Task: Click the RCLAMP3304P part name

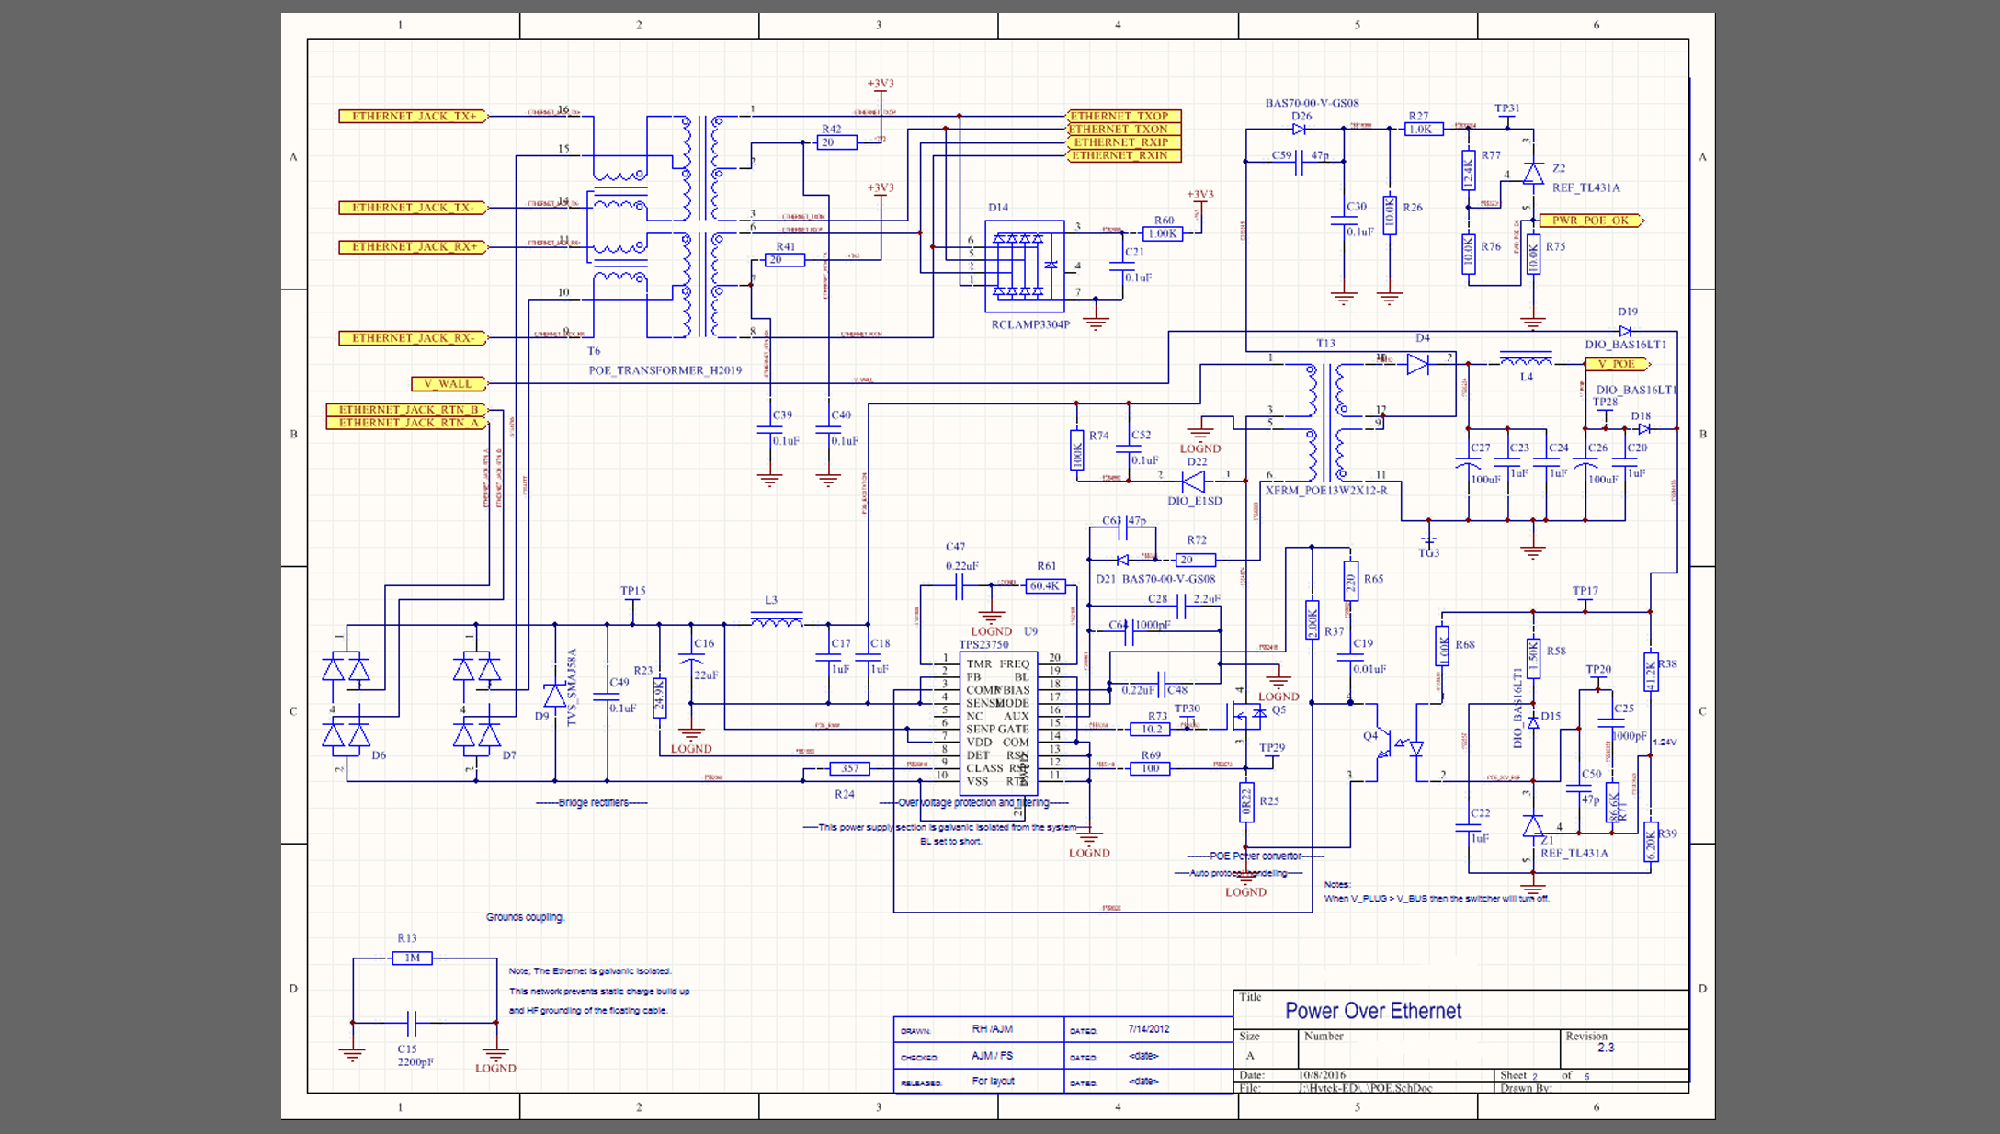Action: click(x=1030, y=325)
